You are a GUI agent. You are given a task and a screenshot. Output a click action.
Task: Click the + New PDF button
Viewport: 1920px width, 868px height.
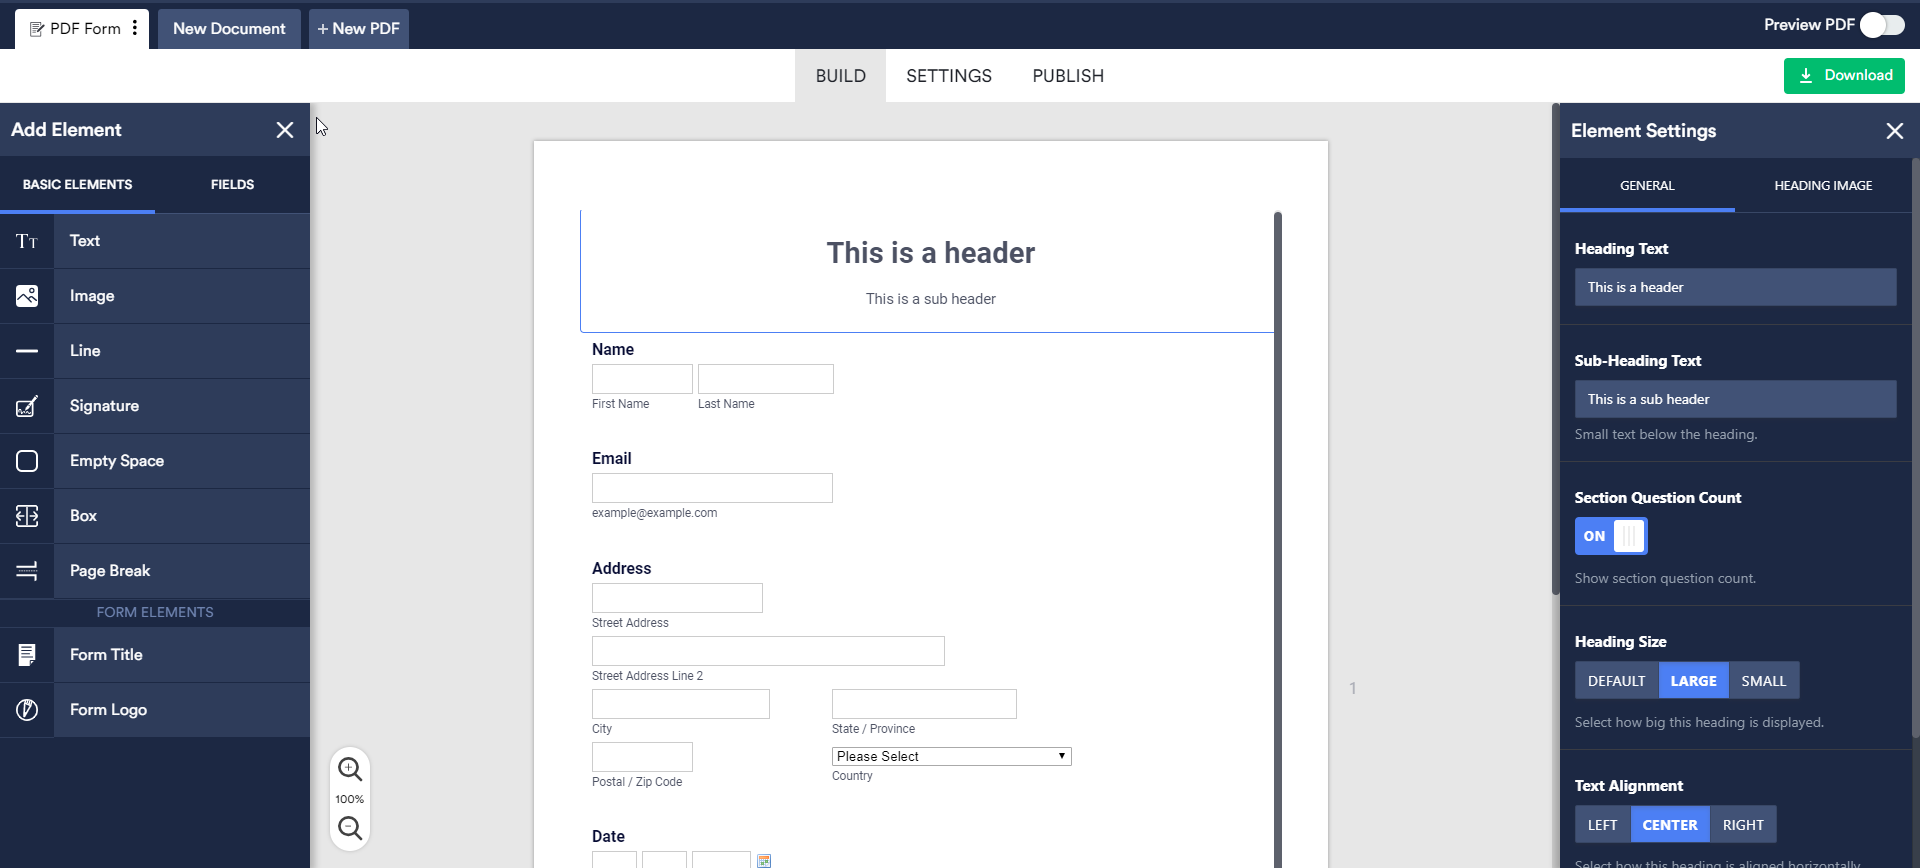[358, 29]
